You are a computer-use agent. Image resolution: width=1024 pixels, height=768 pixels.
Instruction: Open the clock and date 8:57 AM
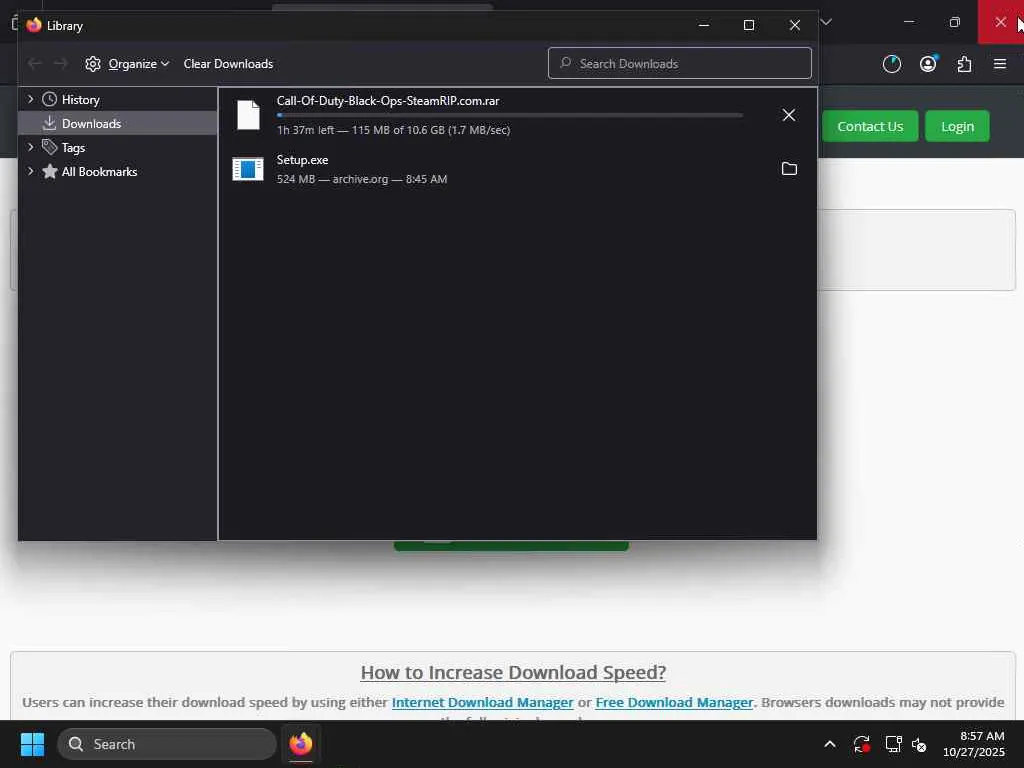974,744
